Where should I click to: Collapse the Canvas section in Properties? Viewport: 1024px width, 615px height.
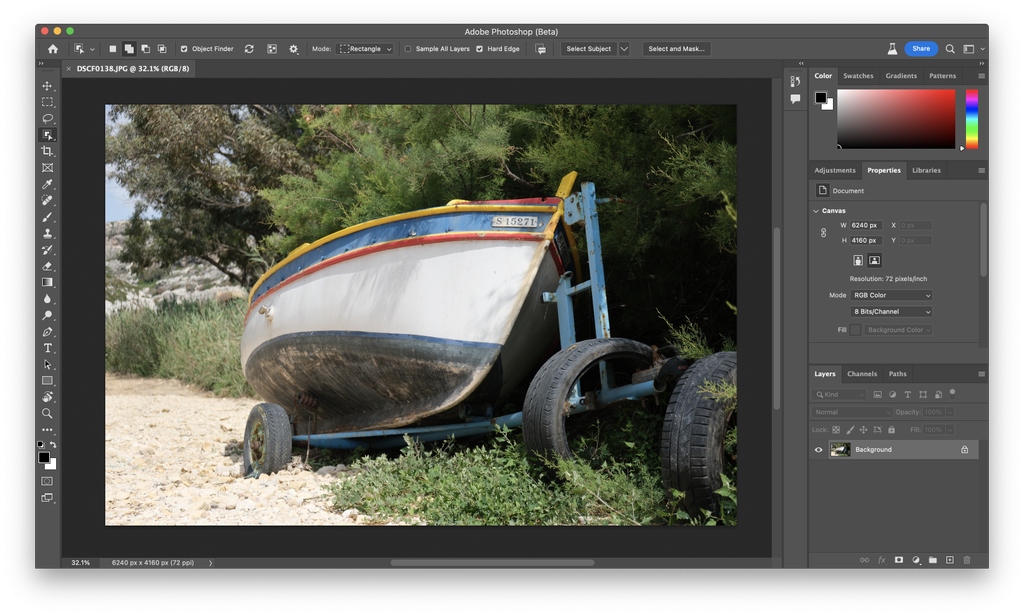point(815,210)
